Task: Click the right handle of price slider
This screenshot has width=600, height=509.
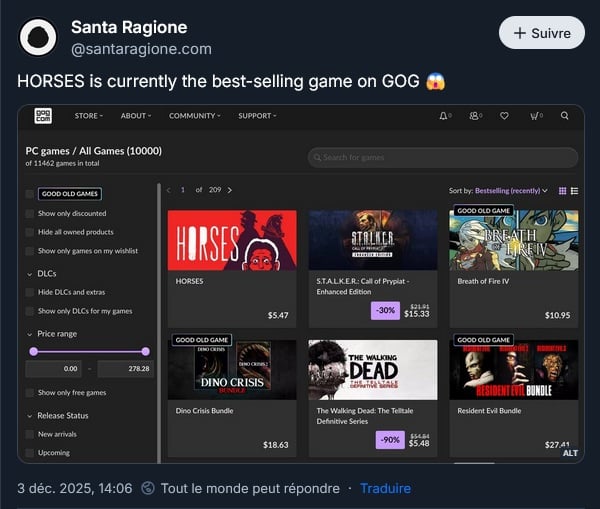Action: 146,351
